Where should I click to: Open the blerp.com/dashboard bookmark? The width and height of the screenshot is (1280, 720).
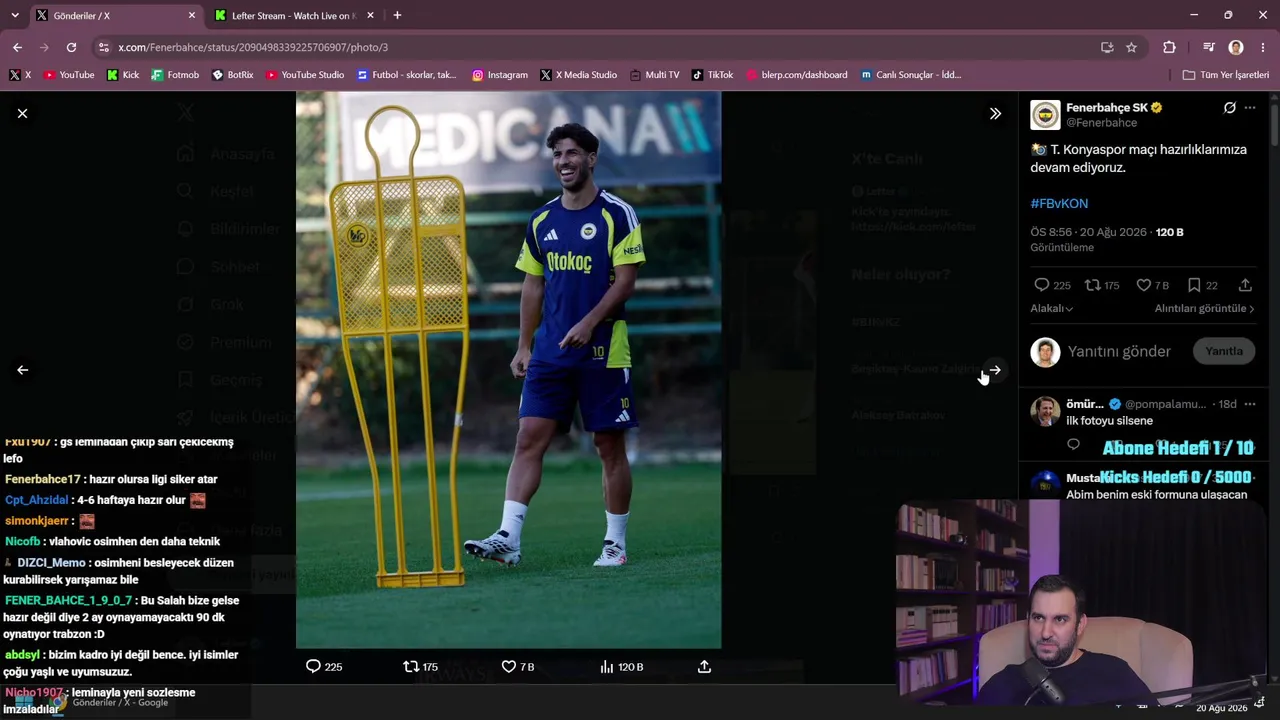(795, 75)
